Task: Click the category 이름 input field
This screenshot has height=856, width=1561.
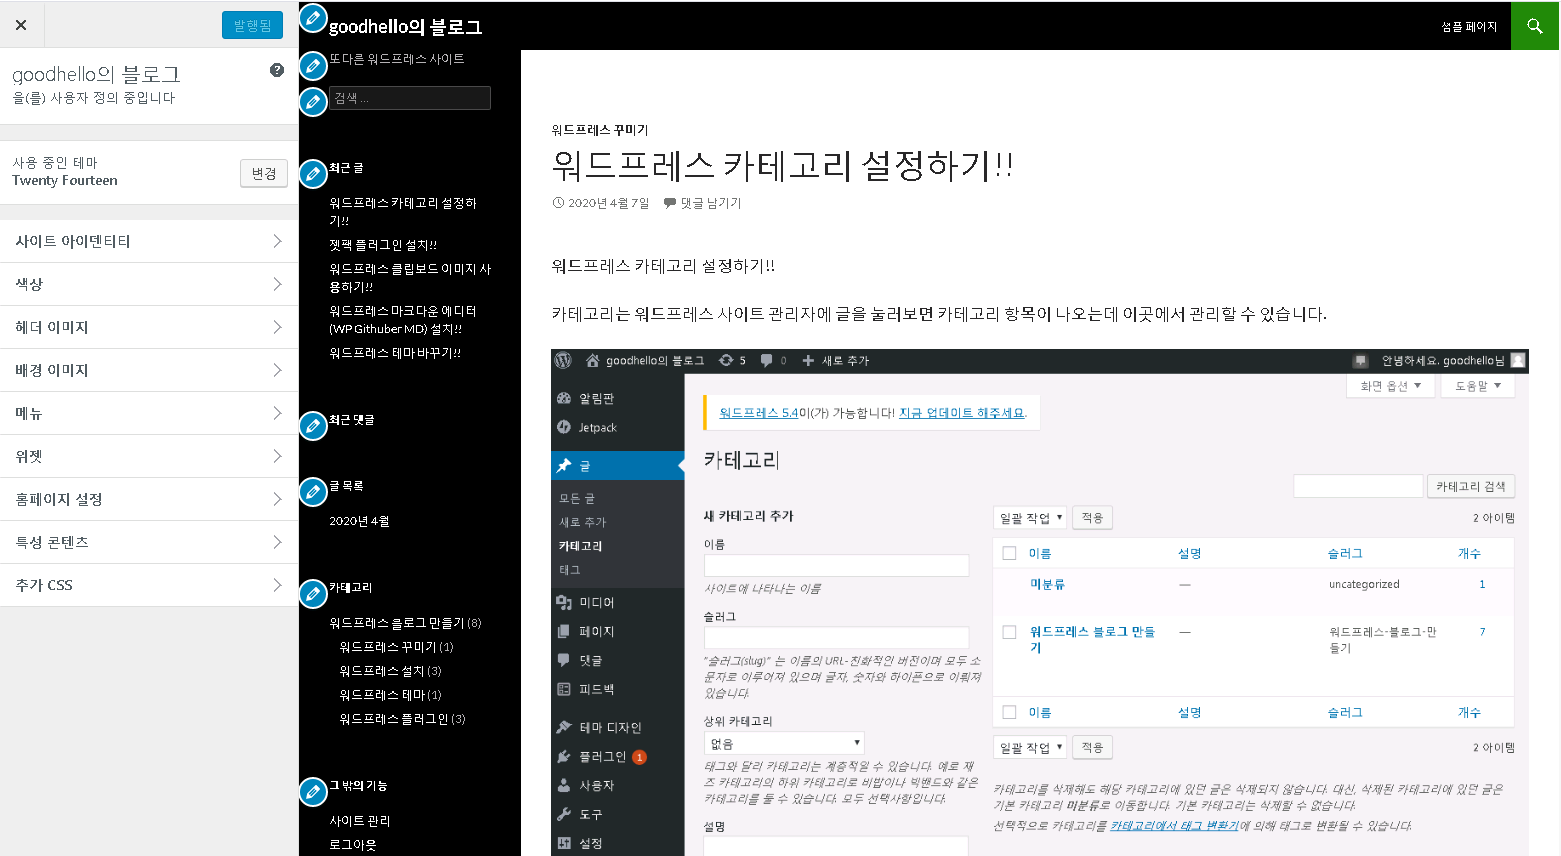Action: click(836, 565)
